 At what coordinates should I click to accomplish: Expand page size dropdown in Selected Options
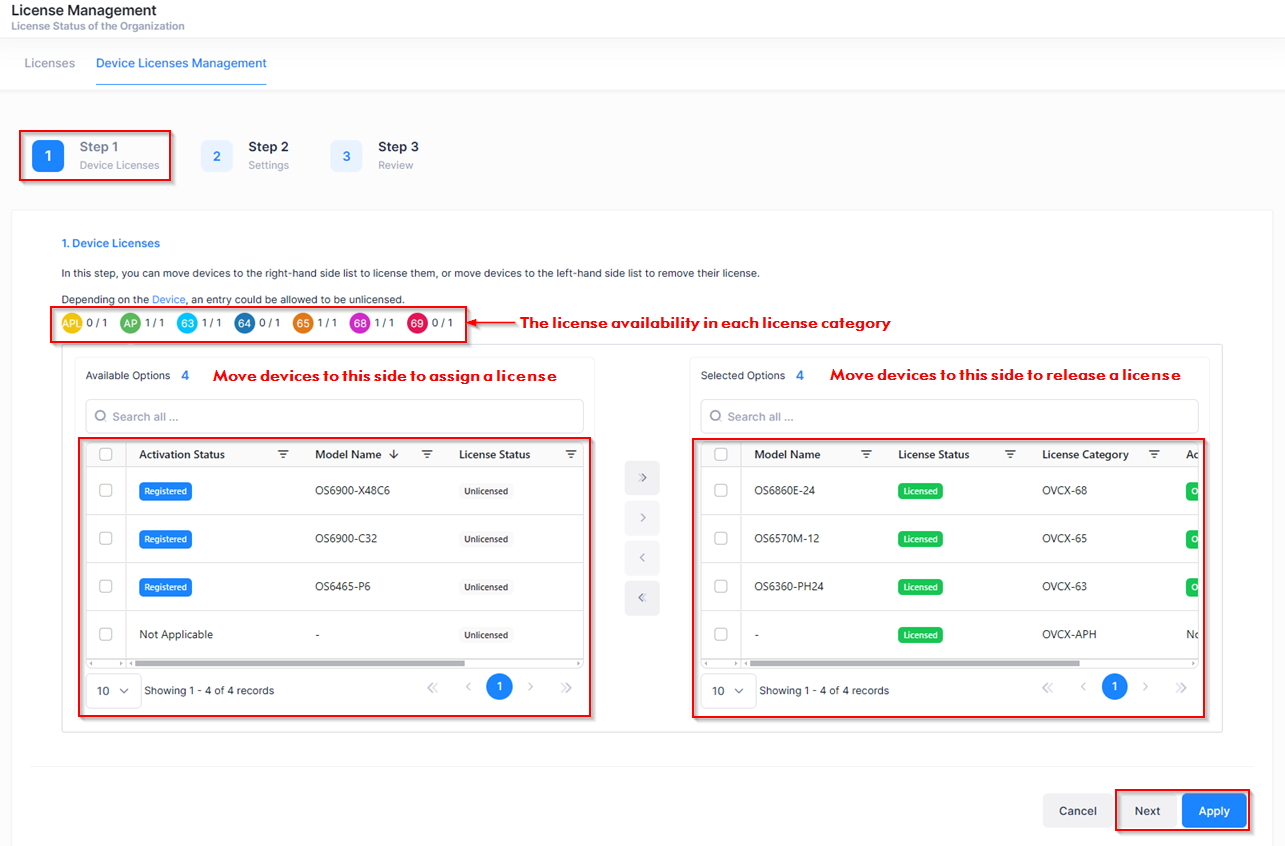[728, 691]
